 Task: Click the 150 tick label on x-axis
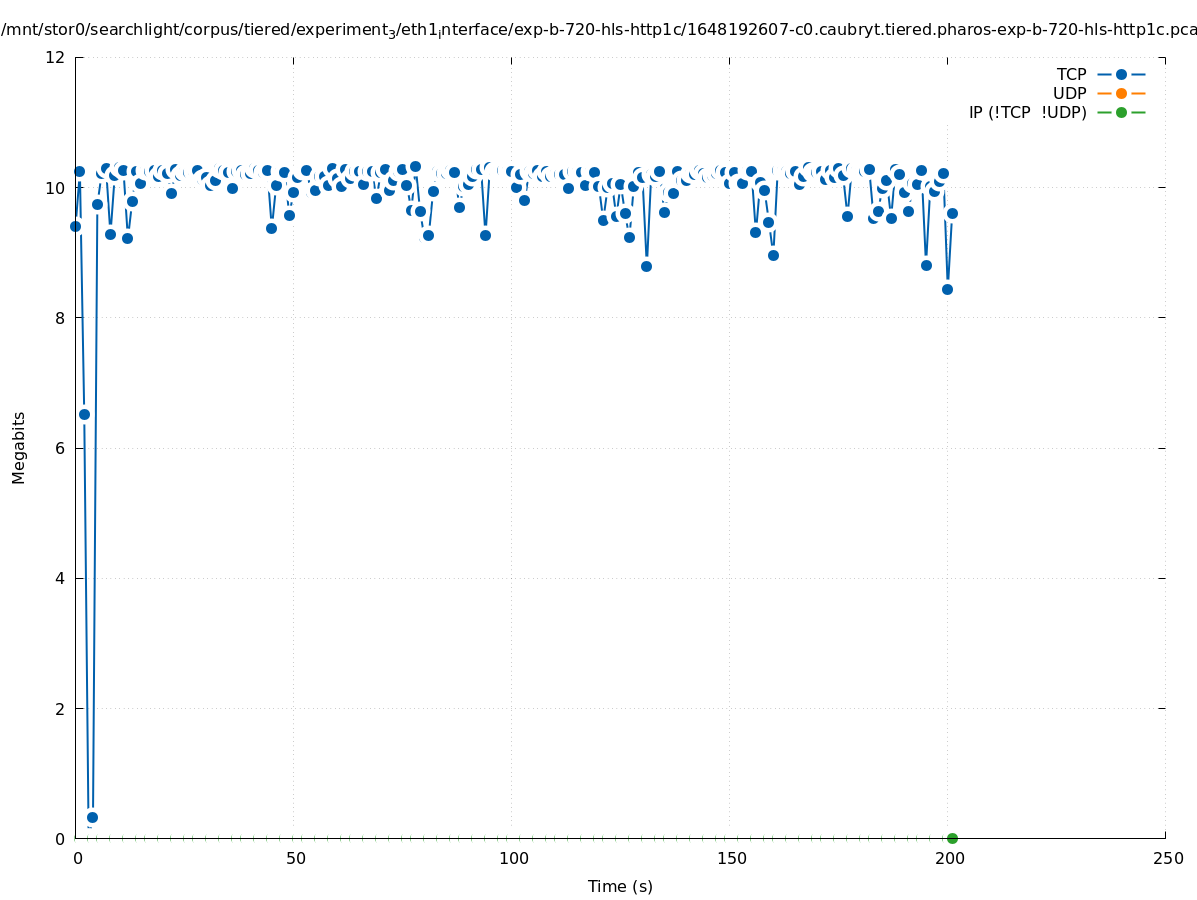tap(730, 858)
